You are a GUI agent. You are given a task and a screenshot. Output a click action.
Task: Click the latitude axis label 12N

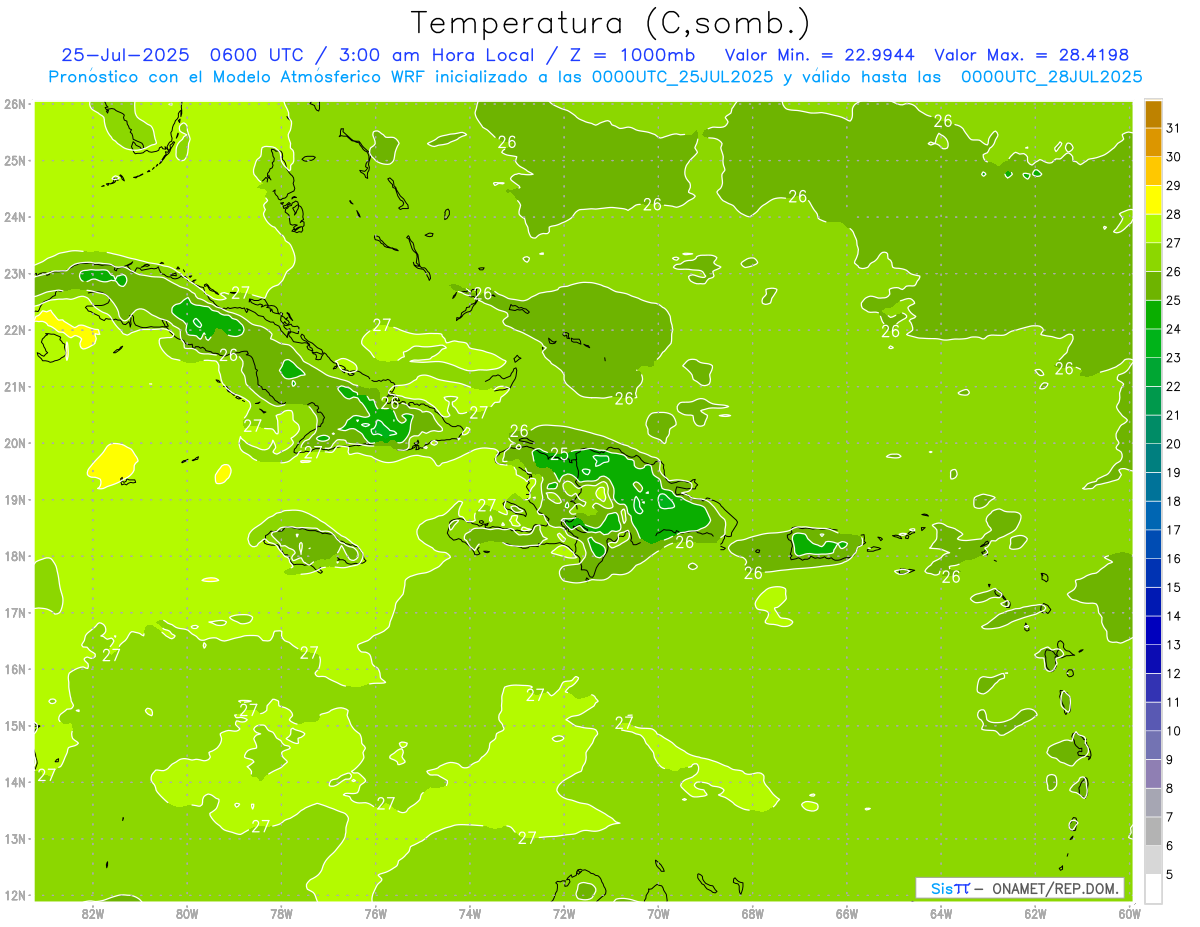pyautogui.click(x=15, y=895)
